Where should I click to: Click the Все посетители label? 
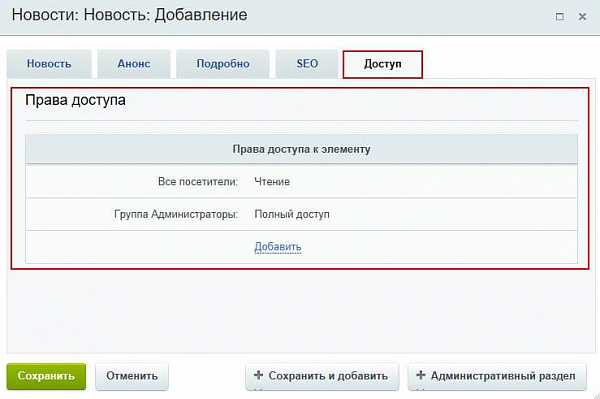coord(198,182)
